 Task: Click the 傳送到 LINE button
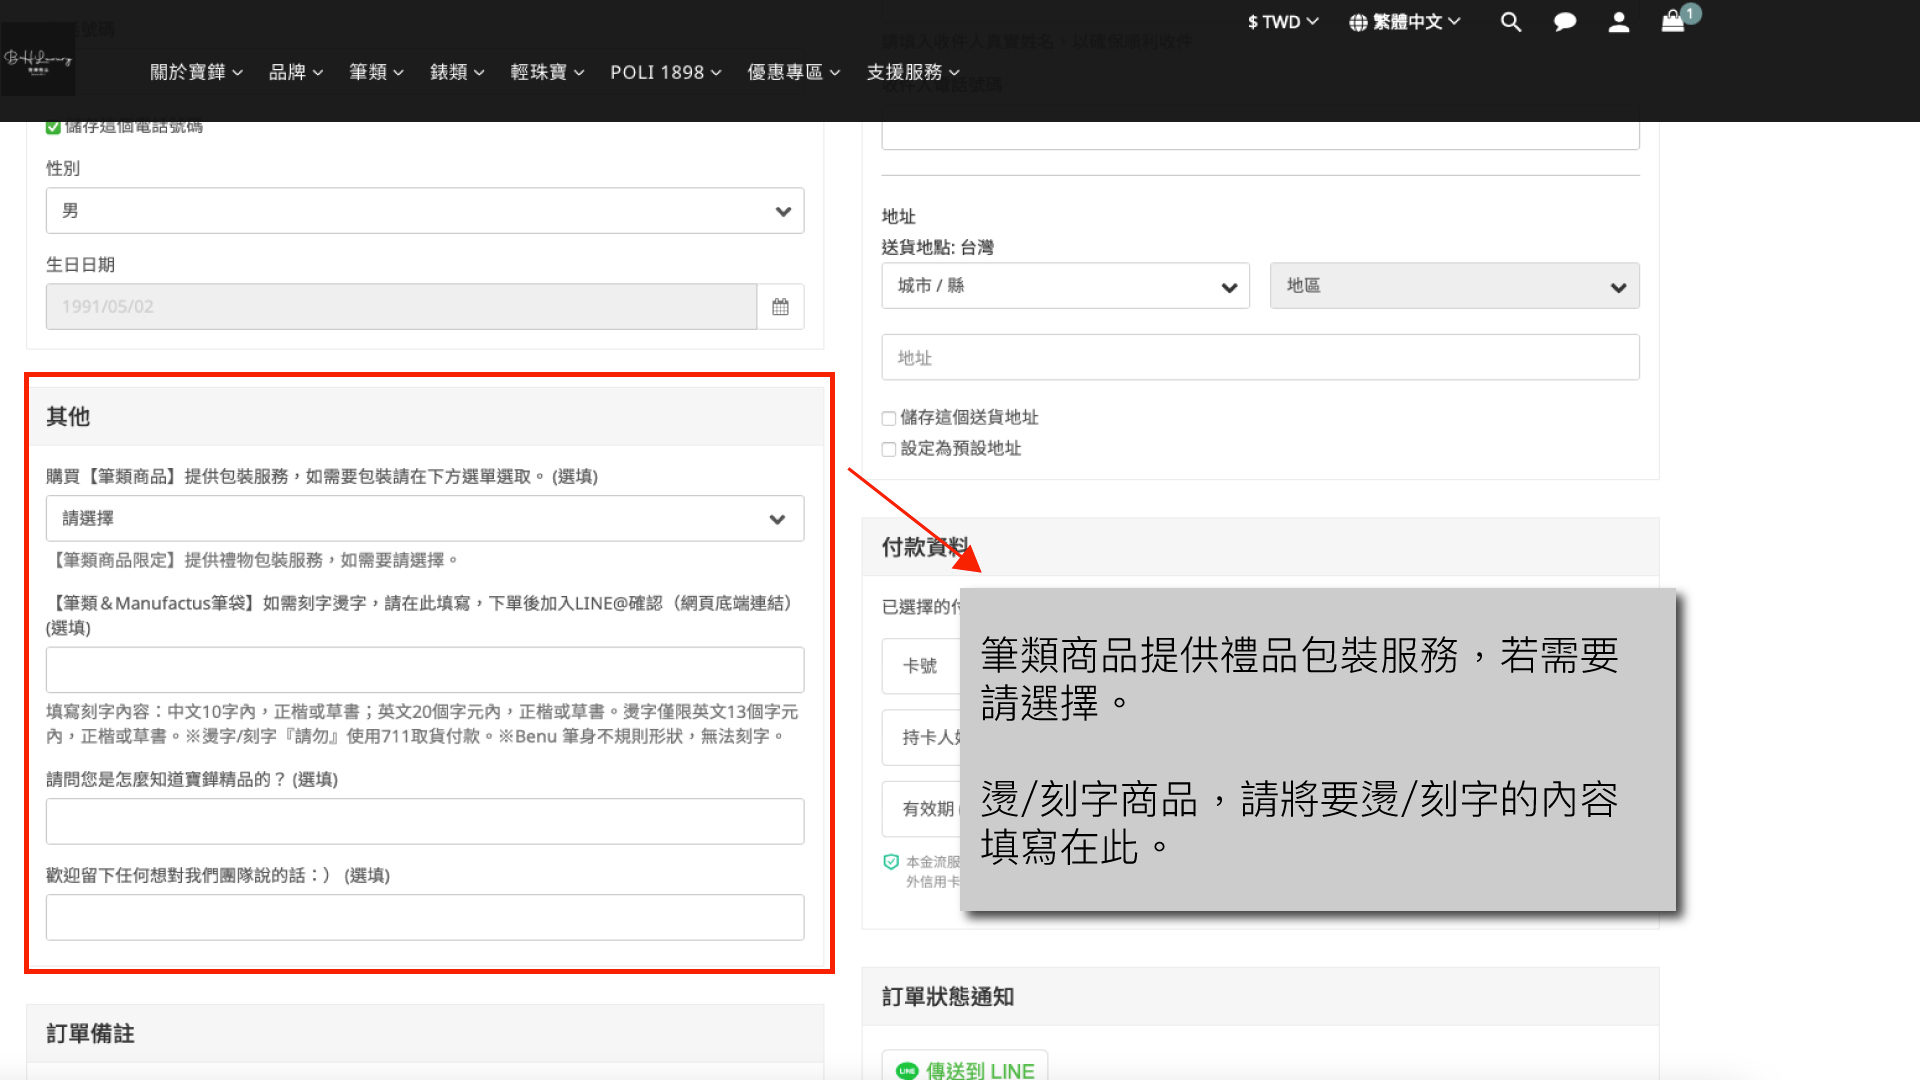[x=965, y=1069]
